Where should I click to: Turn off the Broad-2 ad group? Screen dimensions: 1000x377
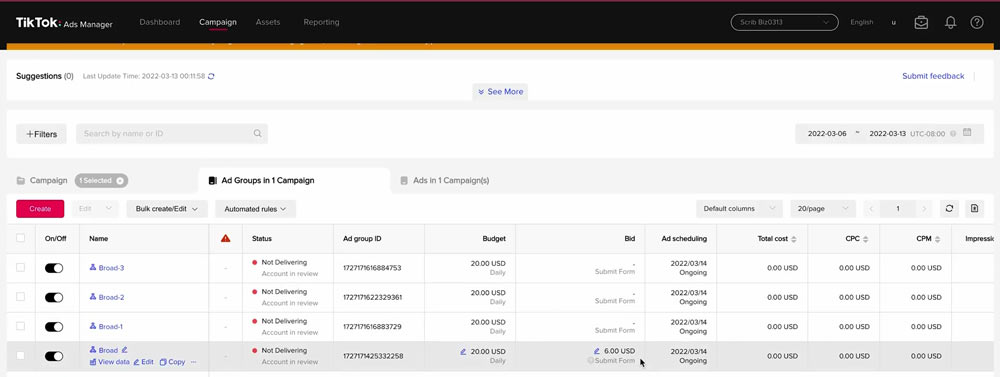pyautogui.click(x=54, y=297)
